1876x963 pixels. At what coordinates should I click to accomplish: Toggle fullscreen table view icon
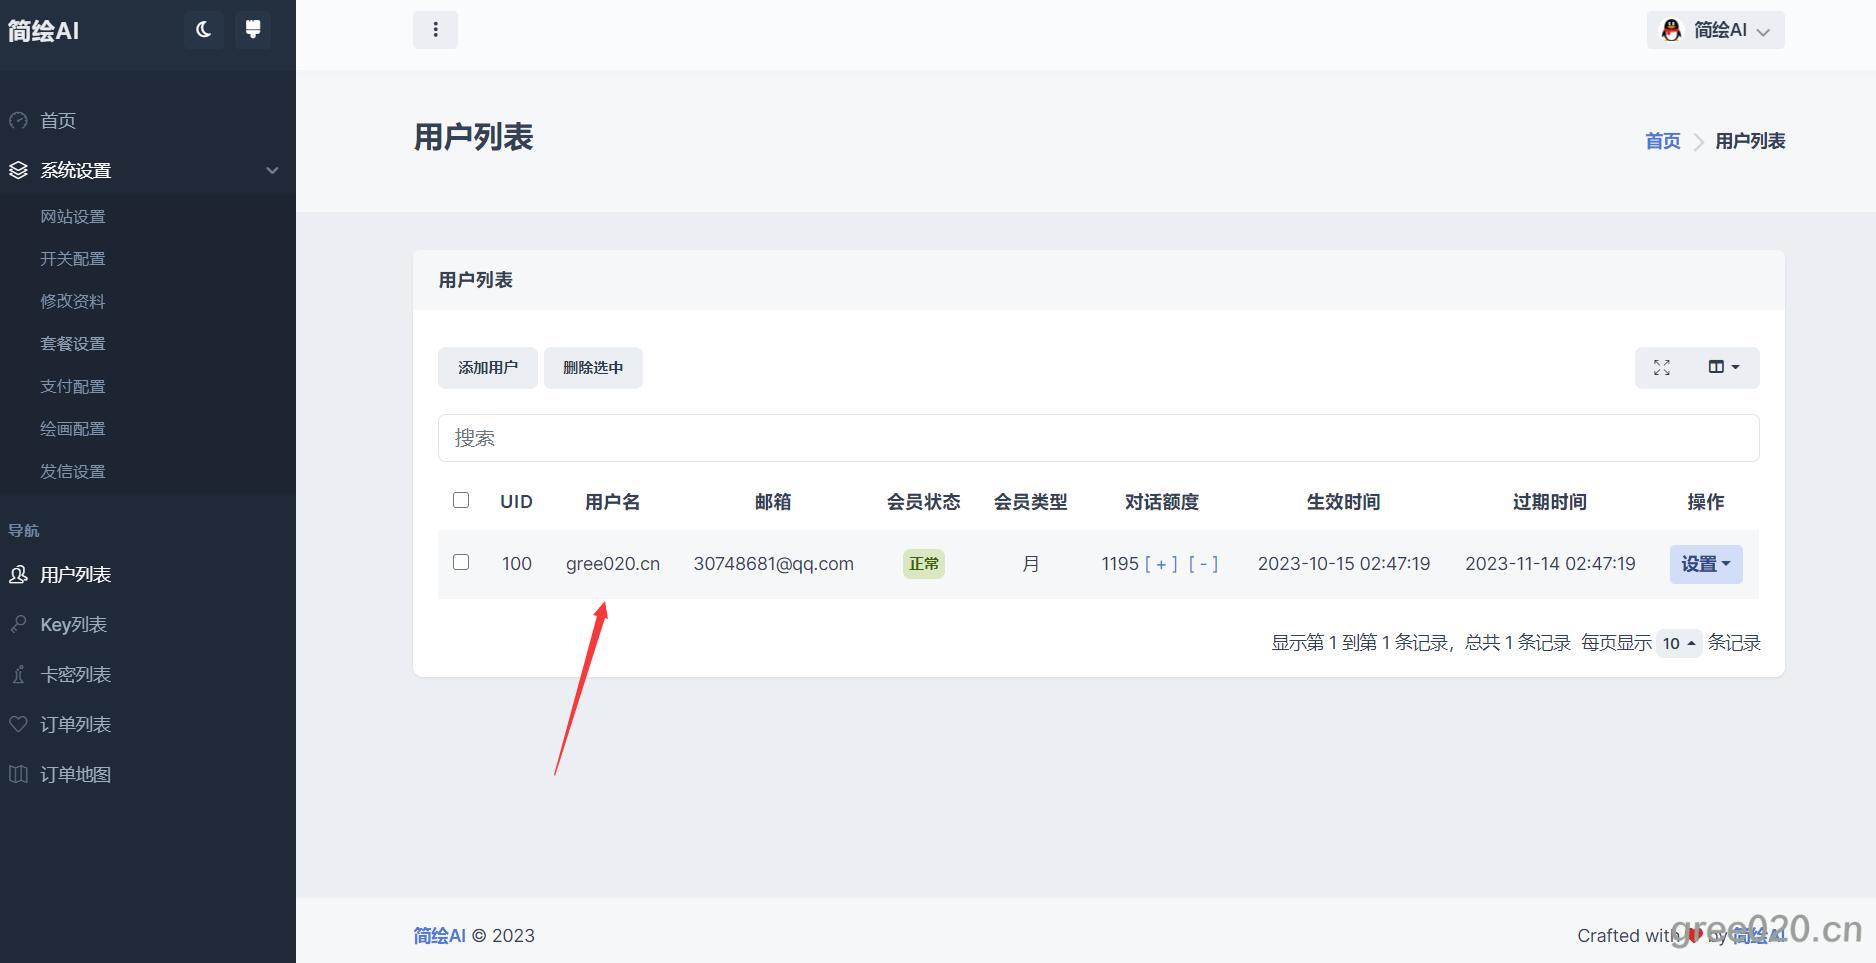pos(1662,368)
